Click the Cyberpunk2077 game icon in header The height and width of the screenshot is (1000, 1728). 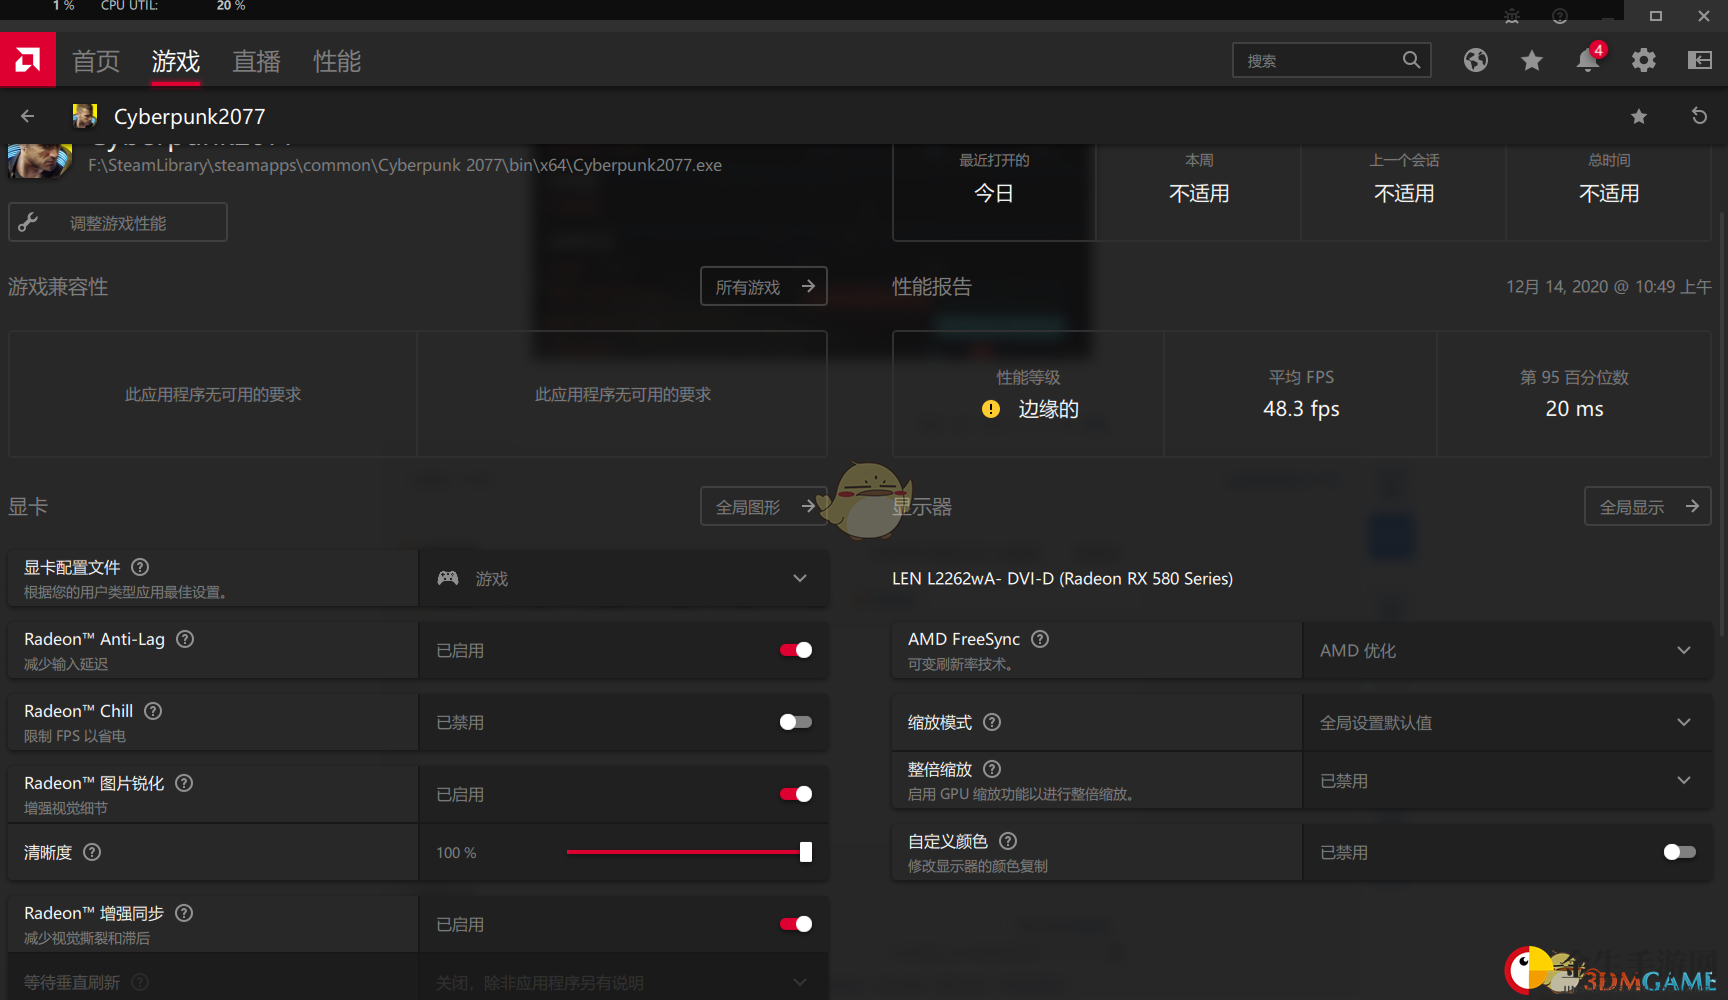coord(85,116)
